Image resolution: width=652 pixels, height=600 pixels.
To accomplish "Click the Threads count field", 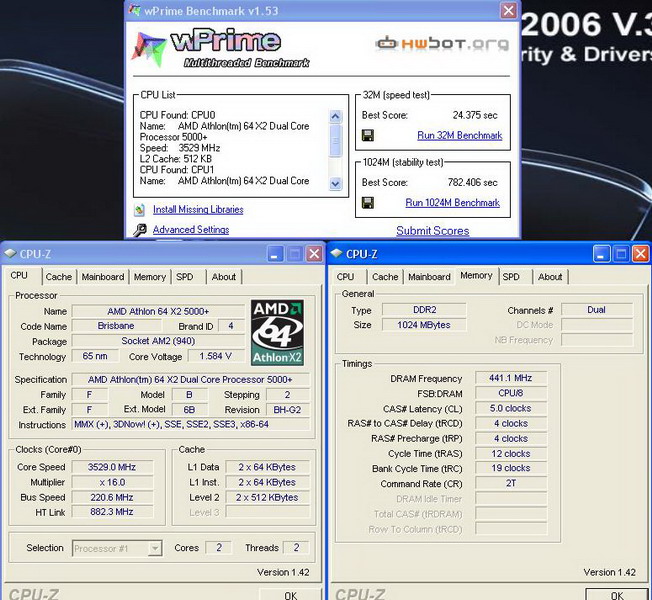I will [x=296, y=548].
